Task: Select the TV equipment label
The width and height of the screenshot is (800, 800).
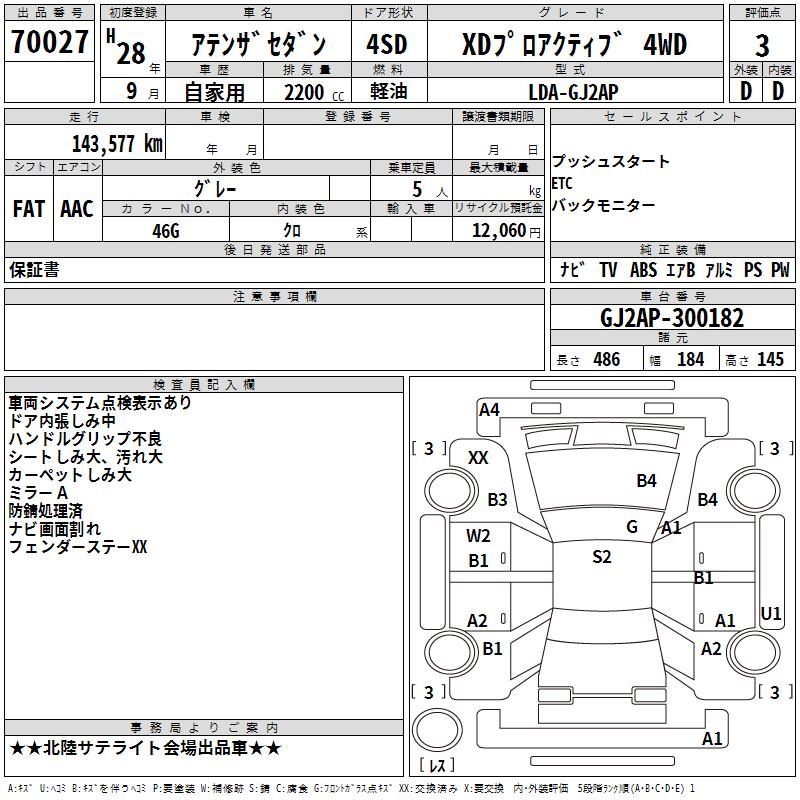Action: [x=608, y=269]
